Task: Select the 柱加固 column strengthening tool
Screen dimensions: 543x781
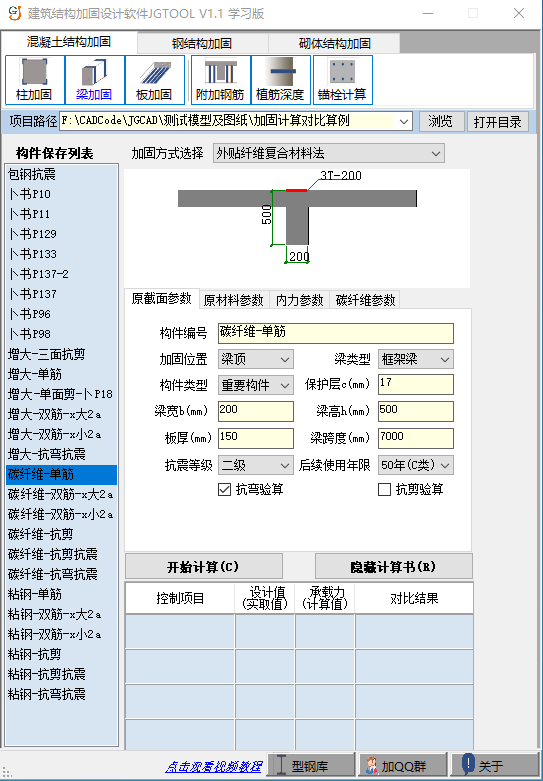Action: (34, 80)
